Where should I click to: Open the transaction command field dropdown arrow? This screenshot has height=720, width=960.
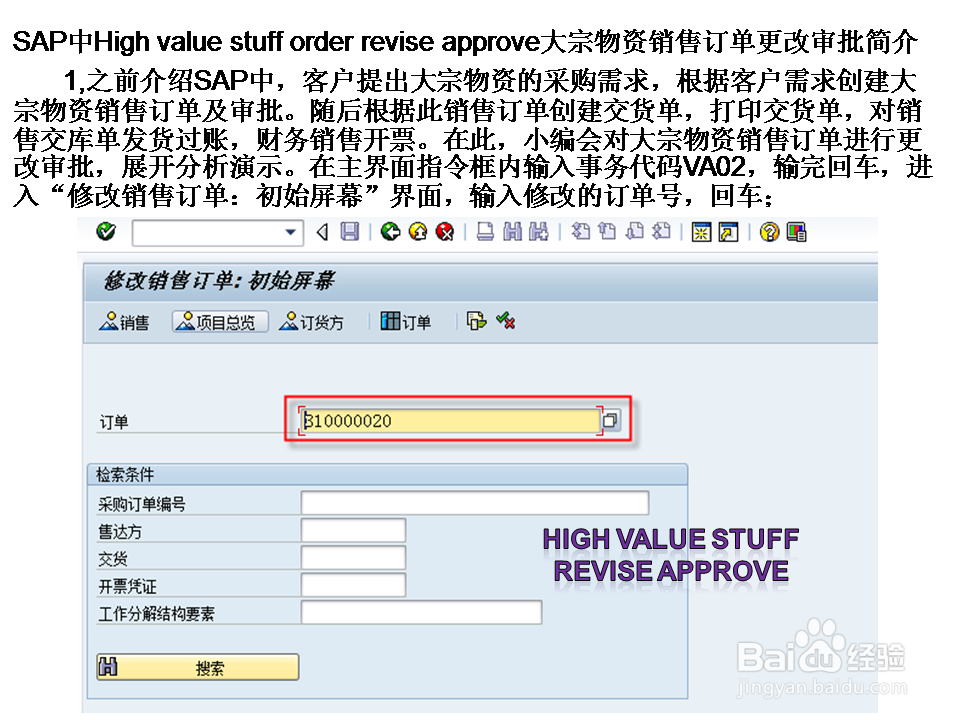pyautogui.click(x=291, y=232)
